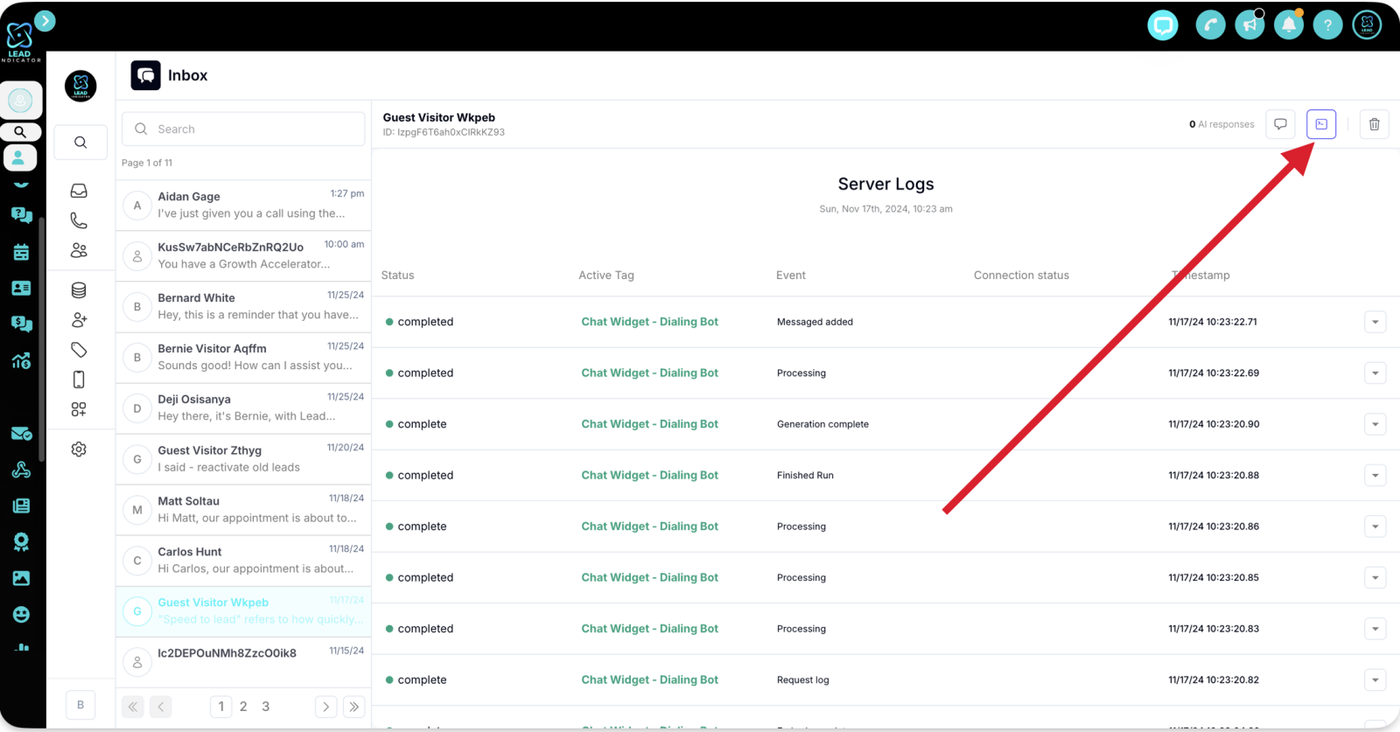Open the settings gear in inbox sidebar
1400x732 pixels.
(x=79, y=450)
